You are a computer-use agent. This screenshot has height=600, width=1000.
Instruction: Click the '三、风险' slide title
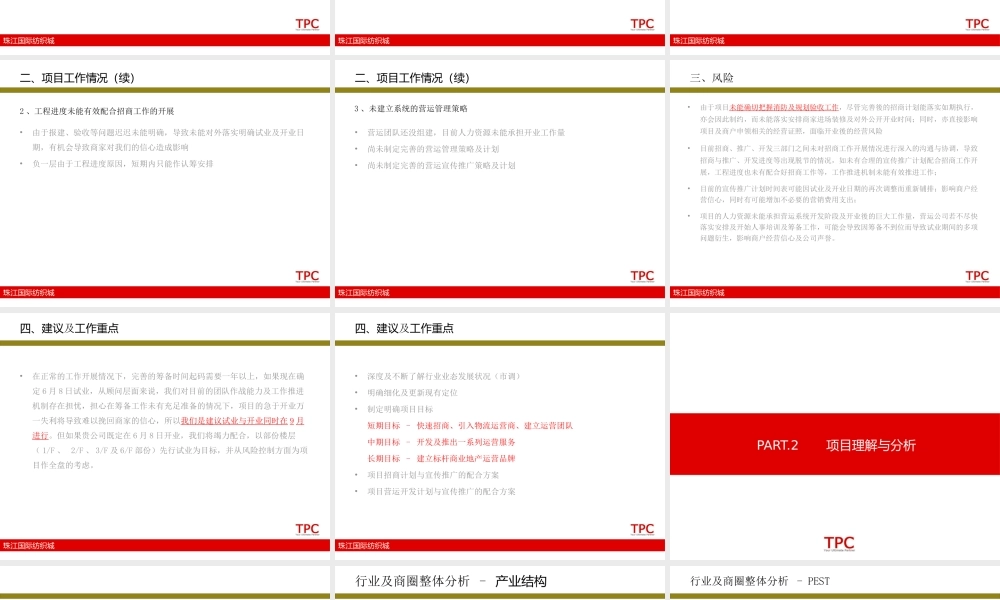(712, 78)
